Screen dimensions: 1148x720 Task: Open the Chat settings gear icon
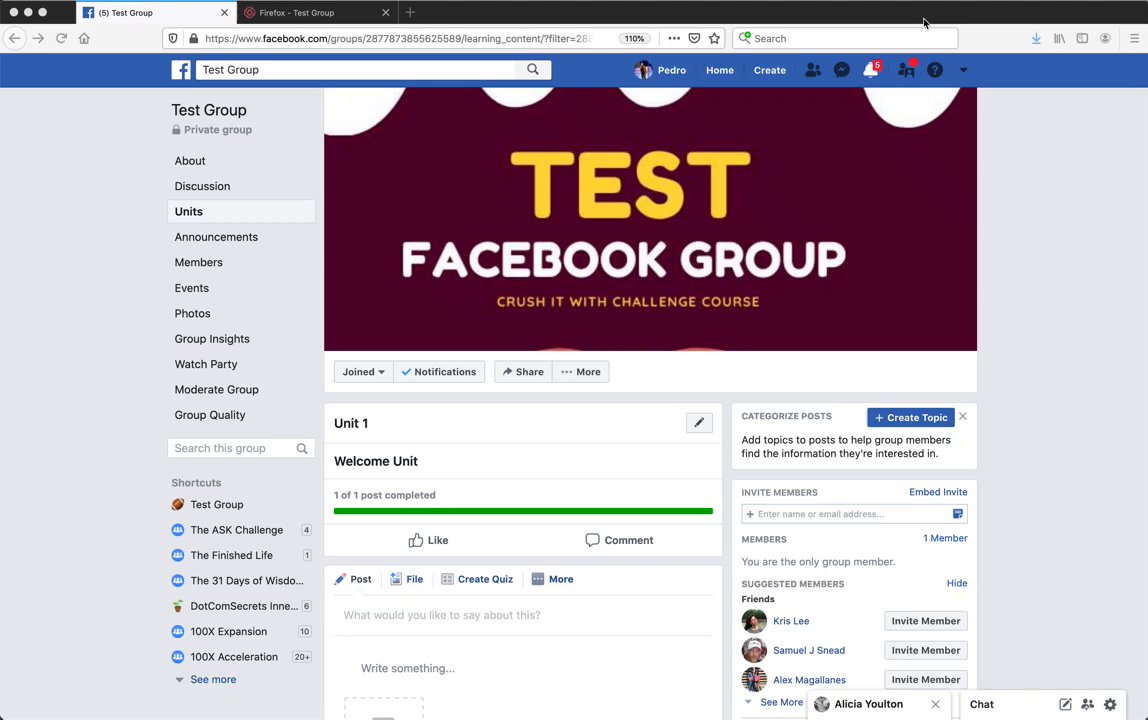click(1111, 704)
